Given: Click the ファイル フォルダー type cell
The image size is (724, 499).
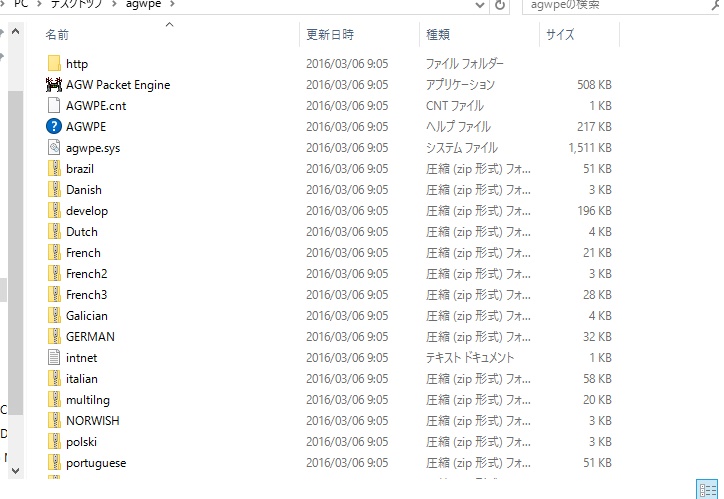Looking at the screenshot, I should tap(465, 64).
